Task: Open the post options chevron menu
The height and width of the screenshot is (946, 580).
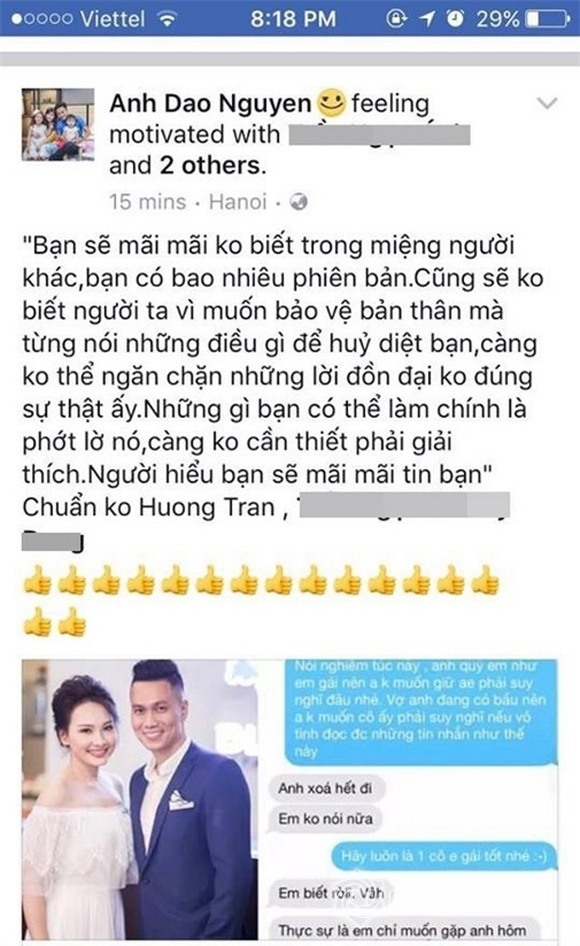Action: pyautogui.click(x=547, y=104)
